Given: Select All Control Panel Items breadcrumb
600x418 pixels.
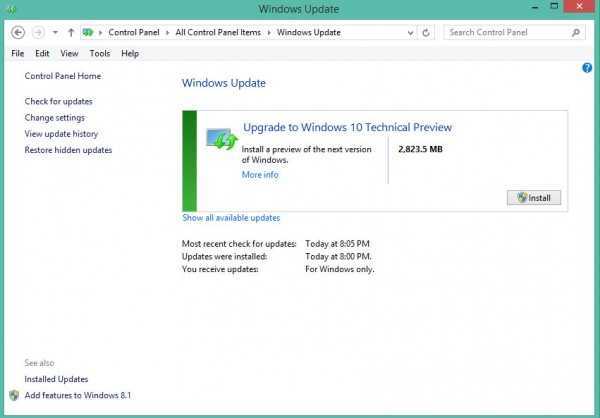Looking at the screenshot, I should (x=218, y=33).
